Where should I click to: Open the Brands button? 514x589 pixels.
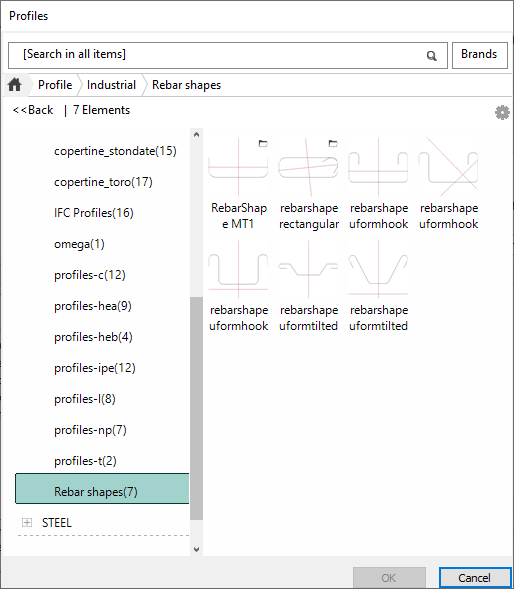click(x=479, y=55)
